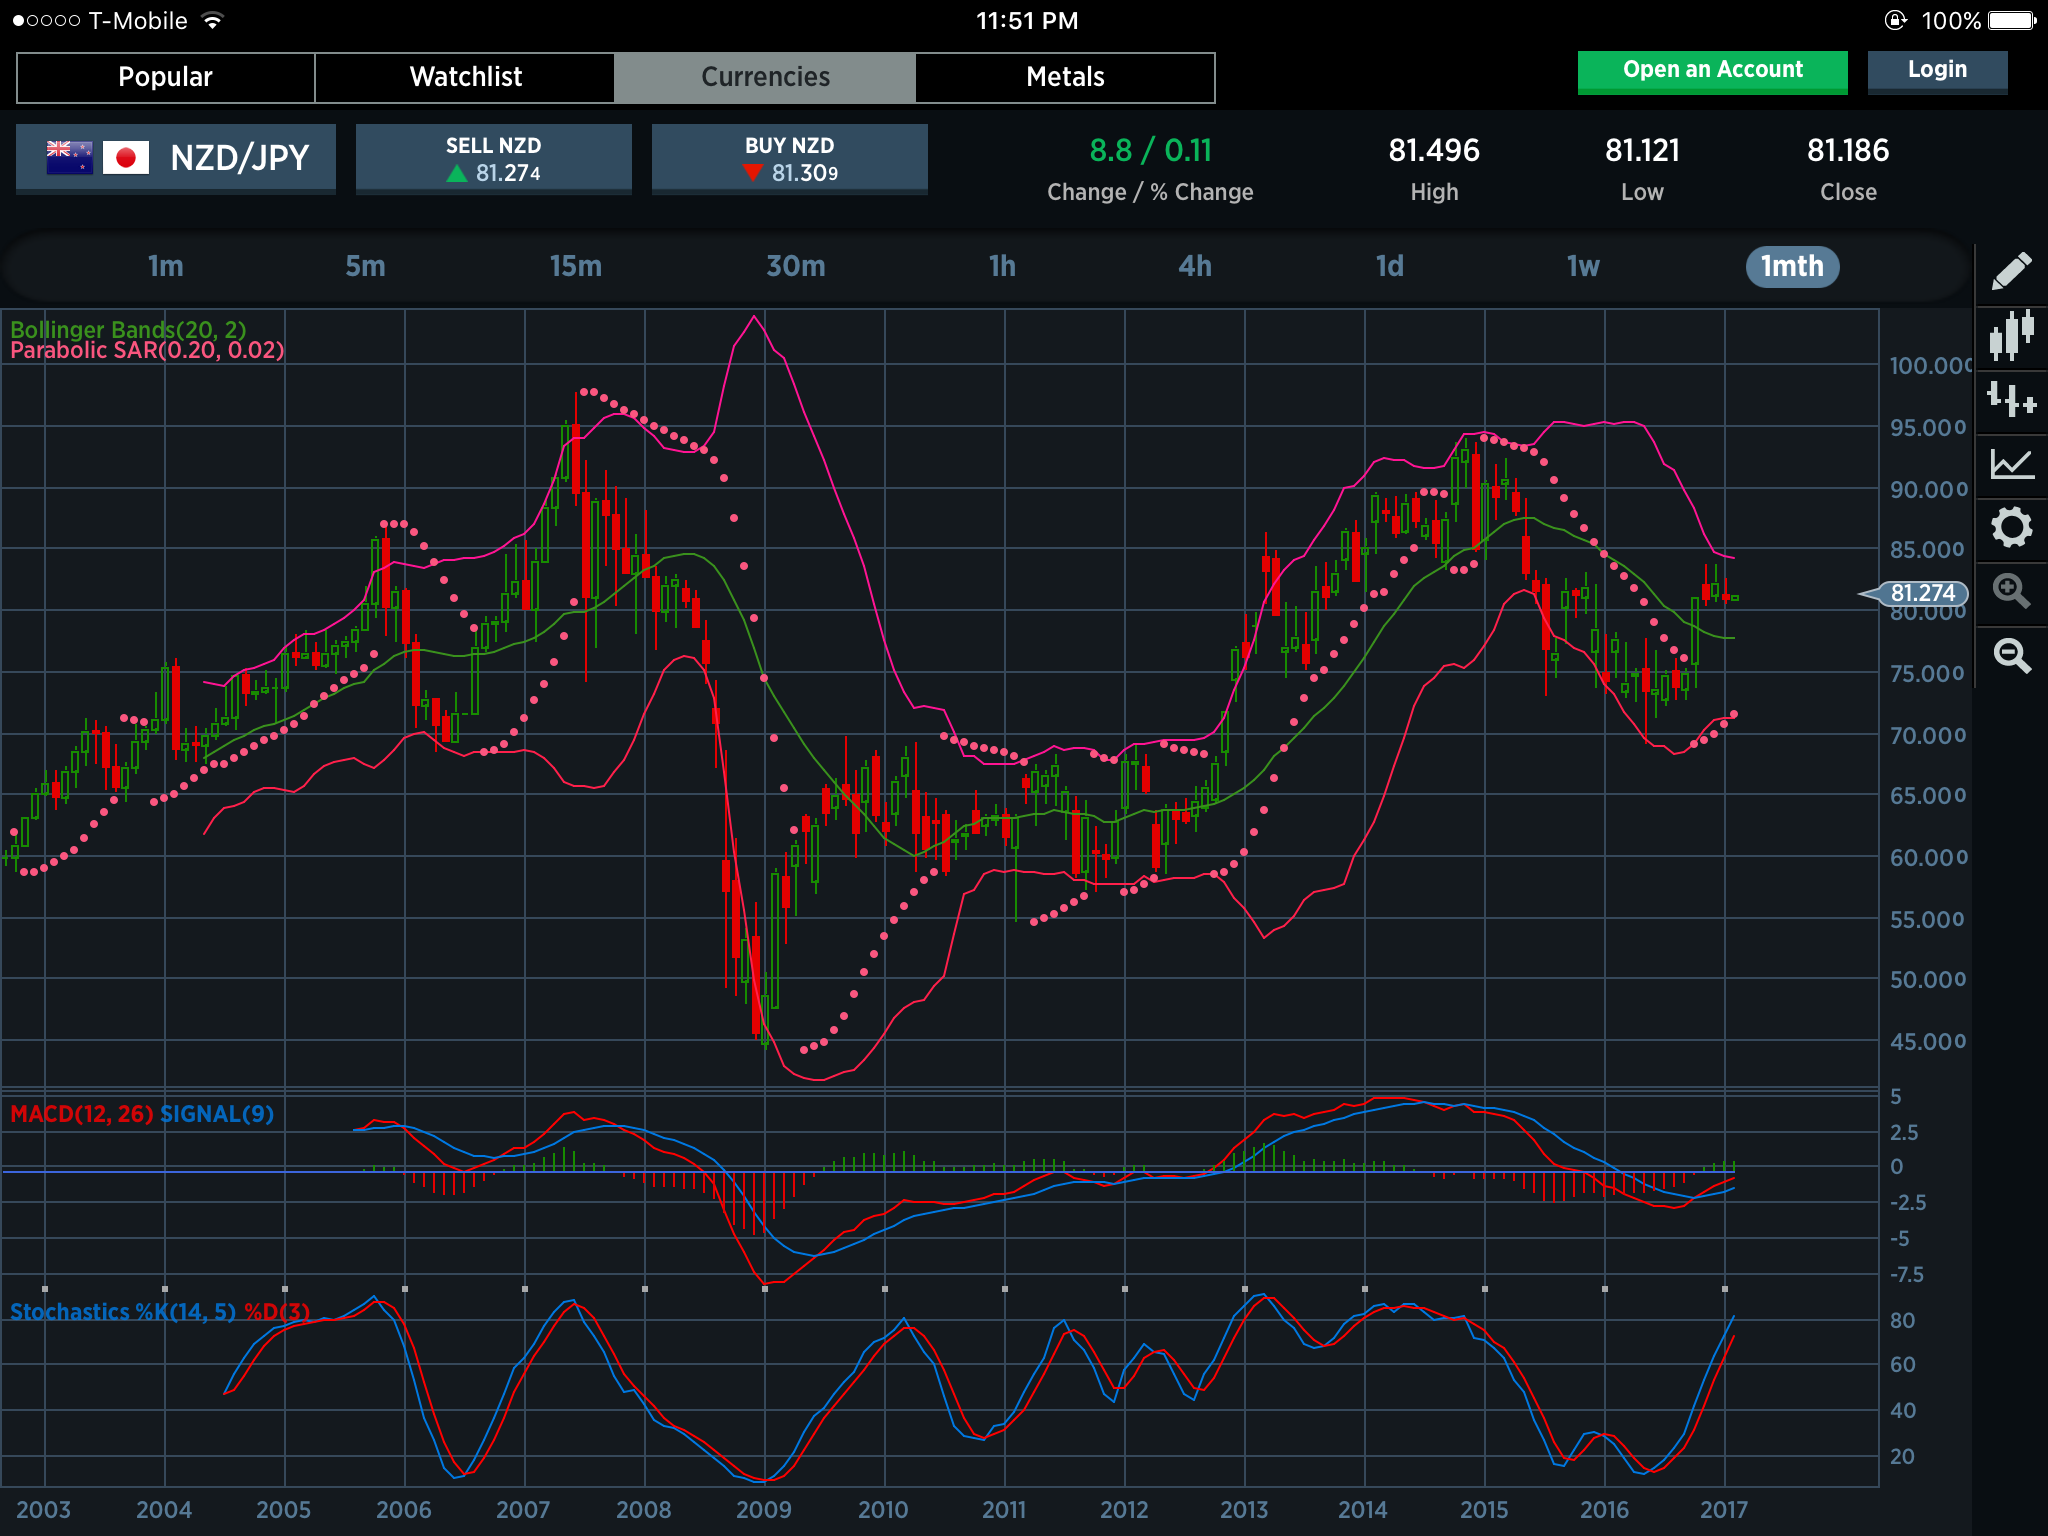Image resolution: width=2048 pixels, height=1536 pixels.
Task: Select the pencil drawing tool
Action: click(2011, 271)
